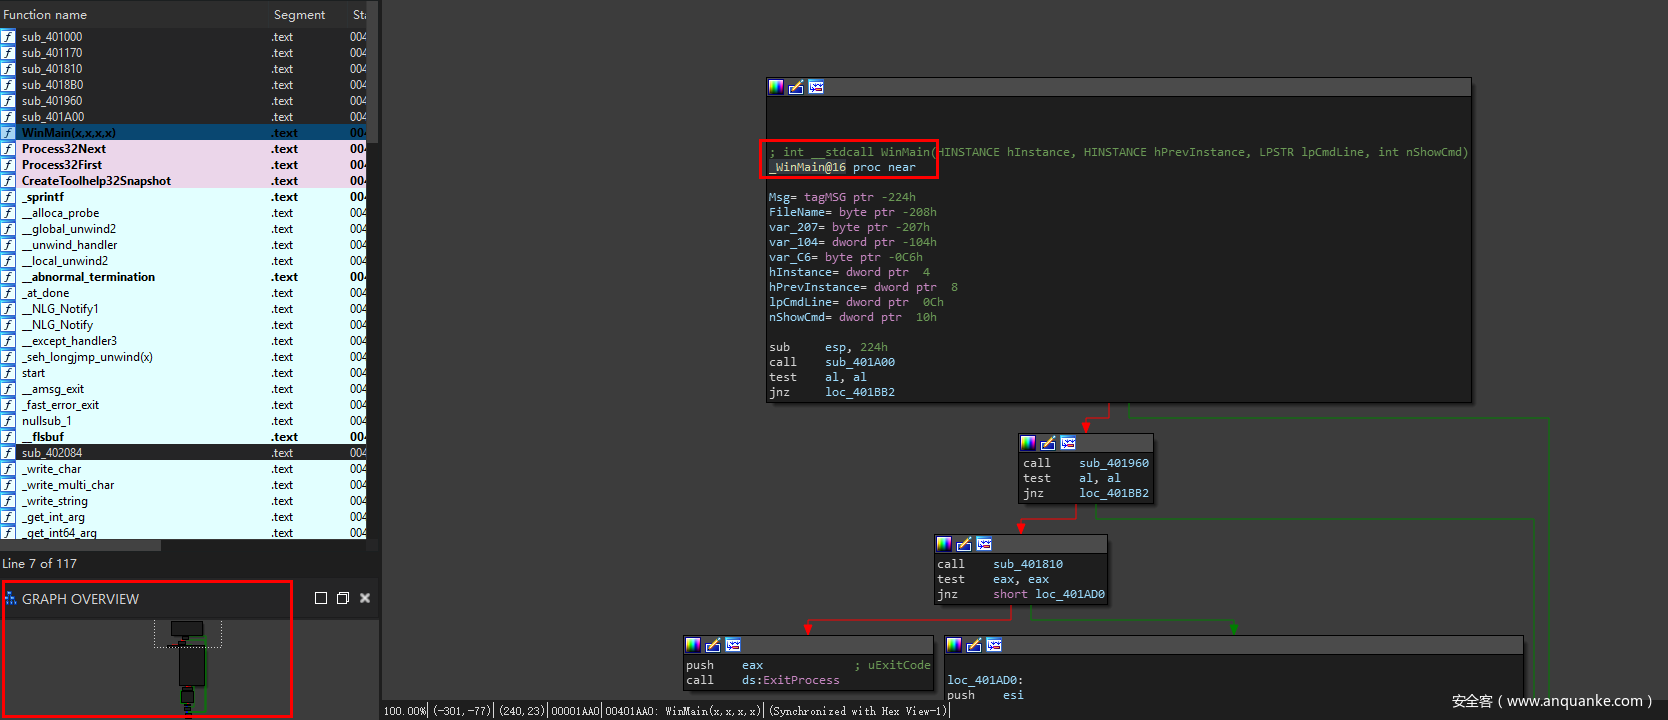Select CreateToolhelp32Snapshot in the function list
The image size is (1668, 720).
pos(96,181)
